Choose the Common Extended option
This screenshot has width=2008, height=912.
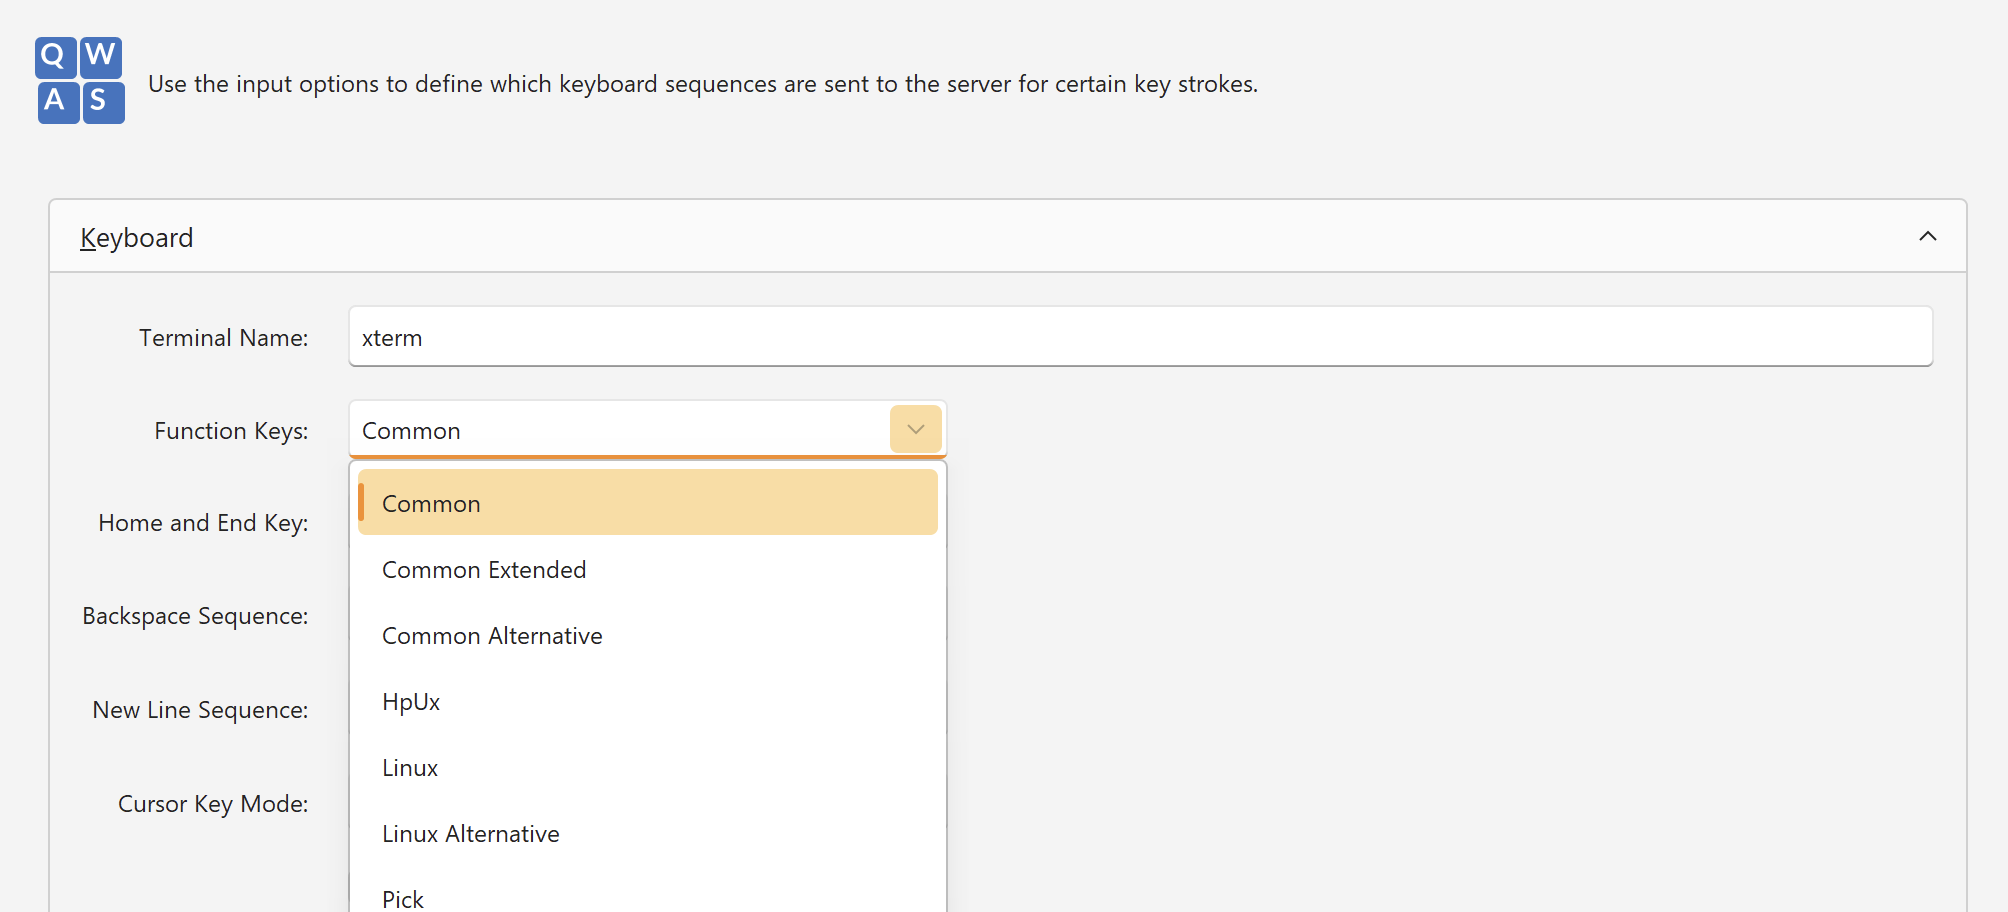click(484, 570)
